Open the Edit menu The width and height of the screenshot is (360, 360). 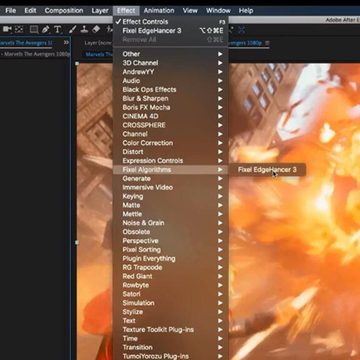click(x=30, y=11)
